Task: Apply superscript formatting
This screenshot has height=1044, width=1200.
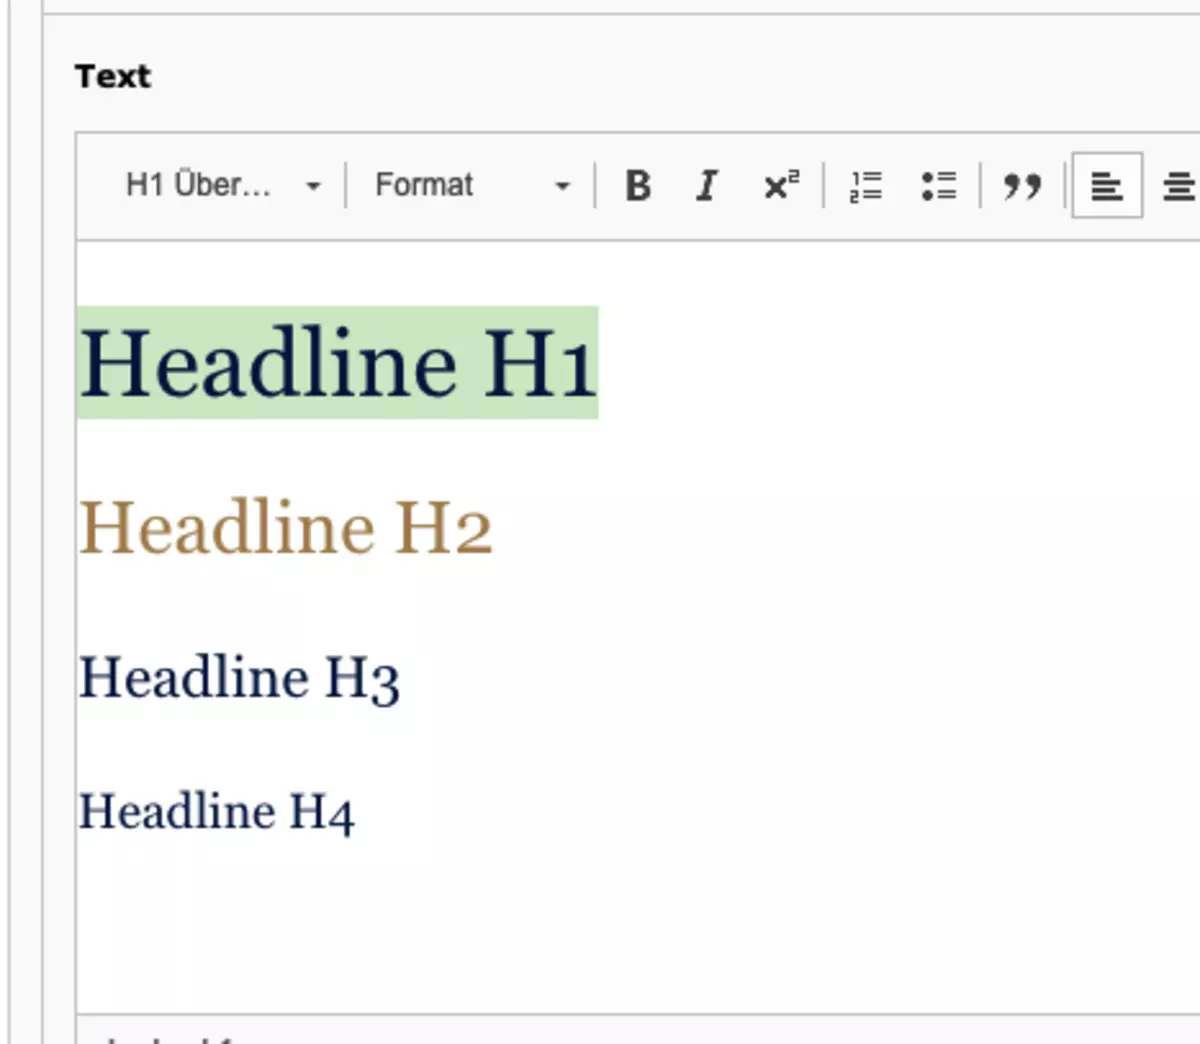Action: tap(781, 186)
